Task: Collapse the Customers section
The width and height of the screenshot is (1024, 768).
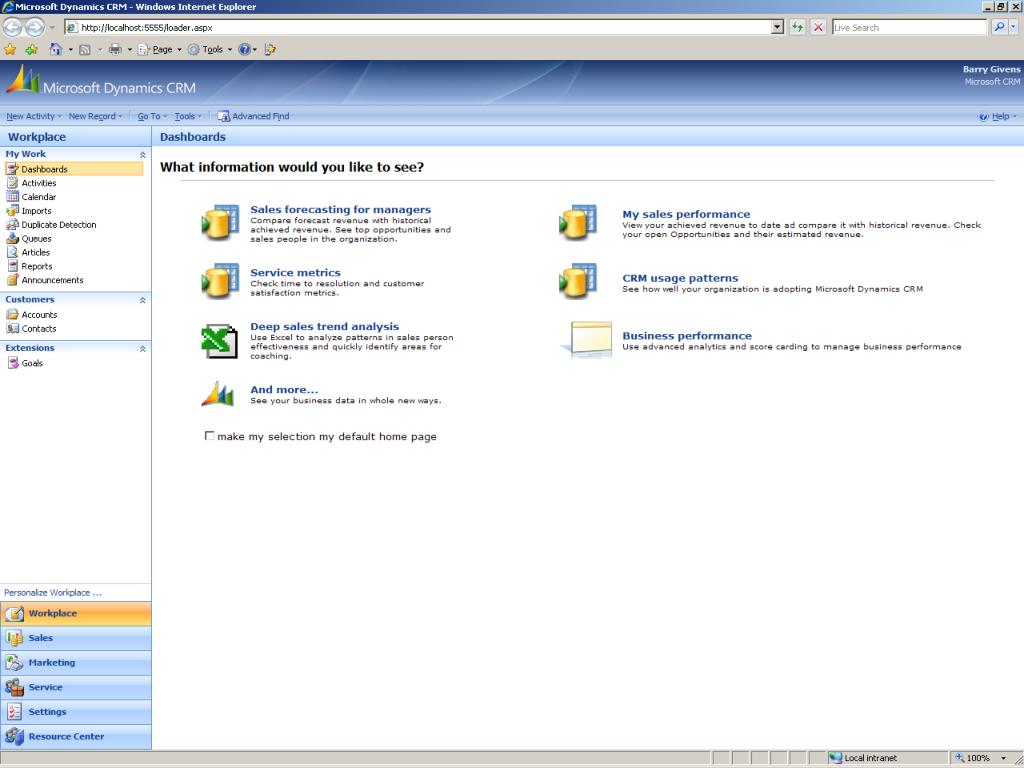Action: (142, 300)
